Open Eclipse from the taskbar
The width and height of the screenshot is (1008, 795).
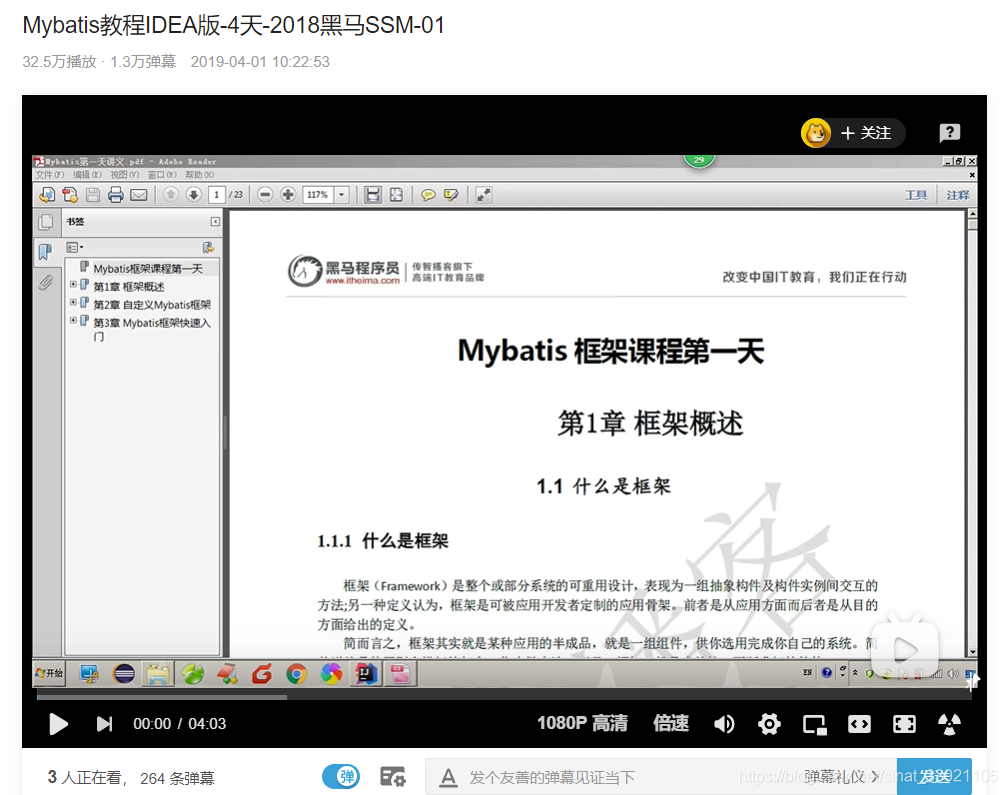click(x=123, y=674)
